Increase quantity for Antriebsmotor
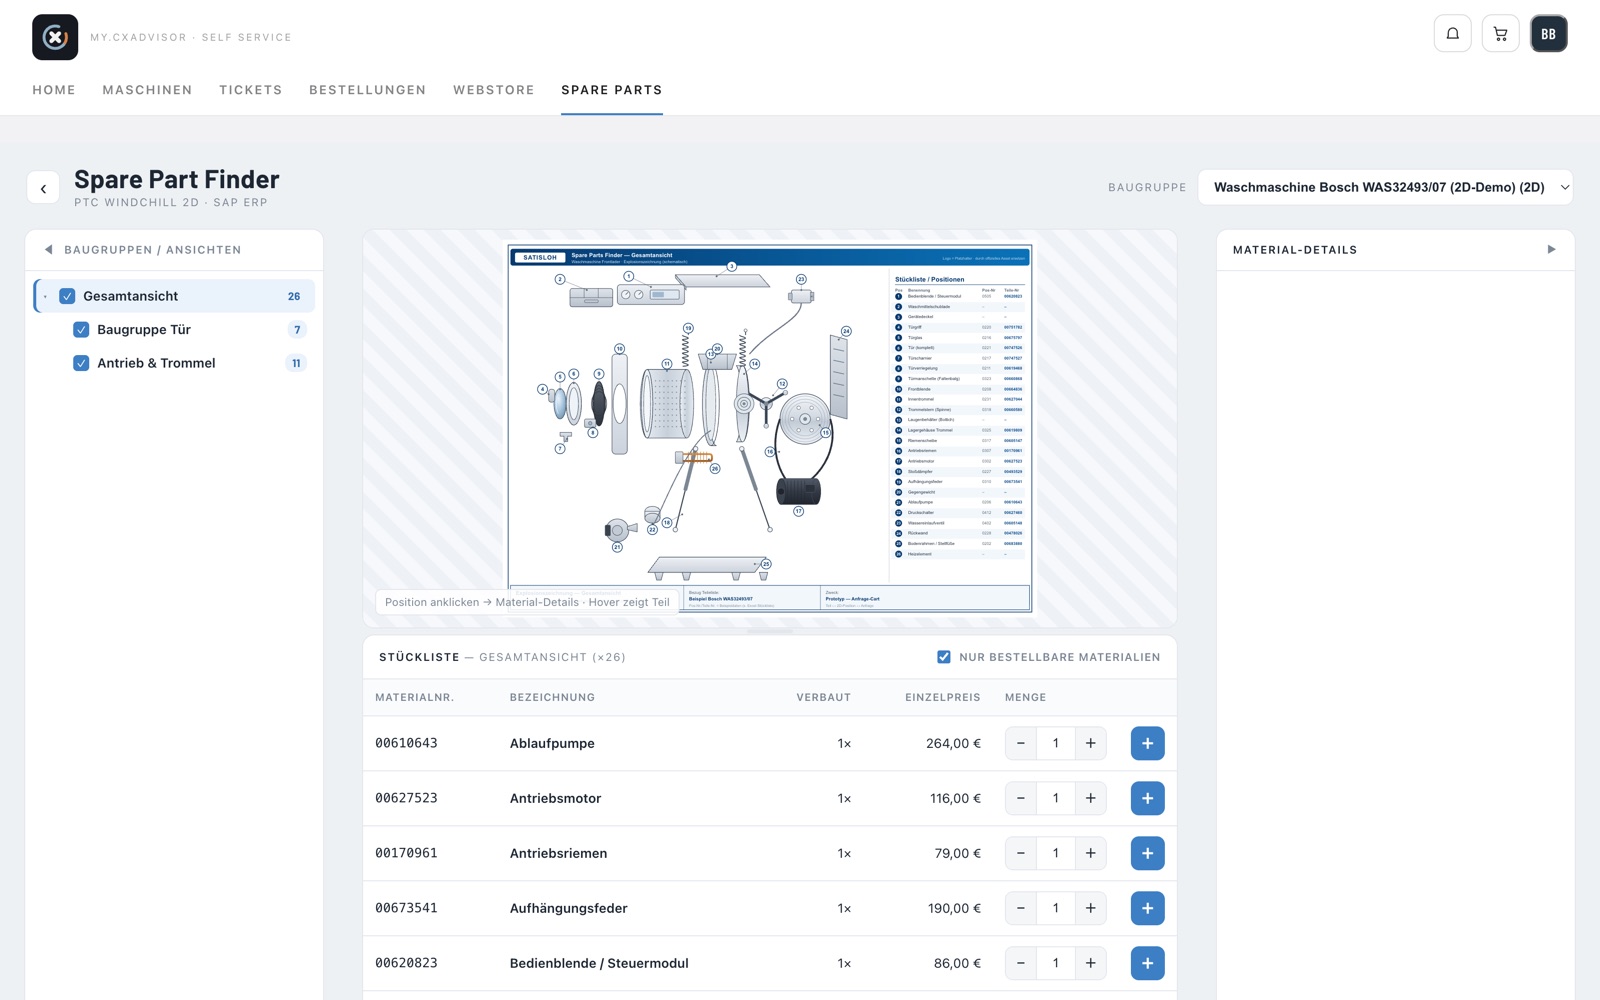The width and height of the screenshot is (1600, 1000). coord(1090,798)
